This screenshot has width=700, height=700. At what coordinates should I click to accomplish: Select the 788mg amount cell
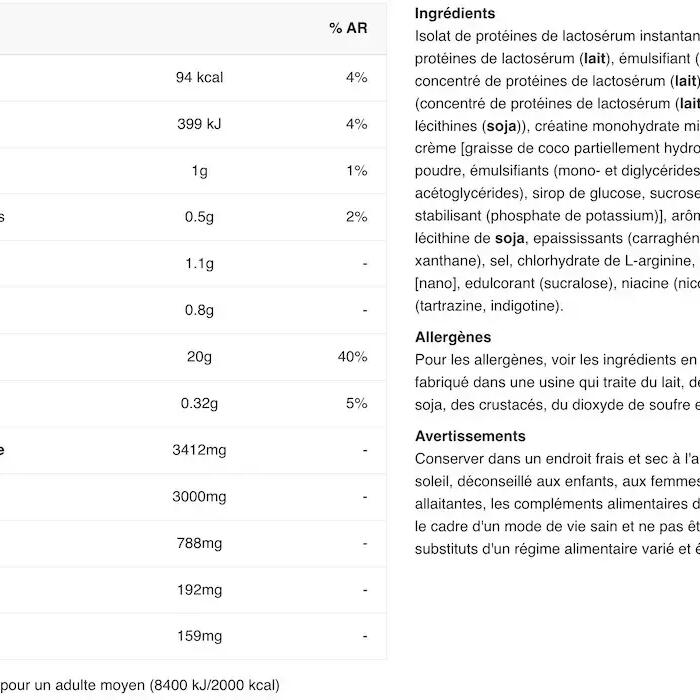[199, 543]
